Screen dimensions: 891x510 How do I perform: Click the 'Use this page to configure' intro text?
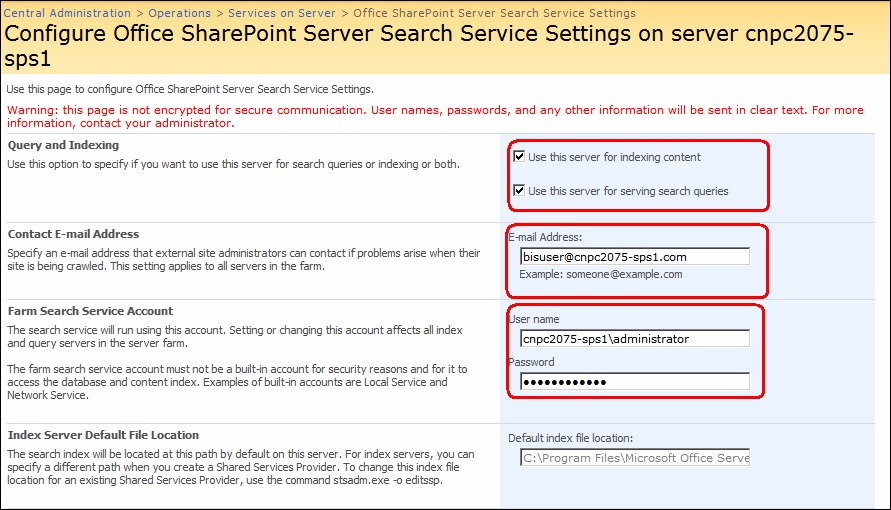tap(190, 89)
